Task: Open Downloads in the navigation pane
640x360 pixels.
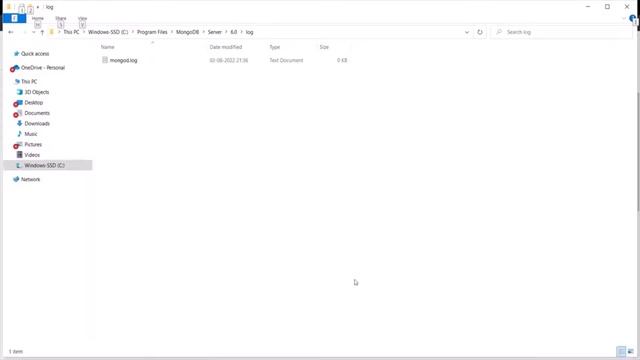Action: (37, 124)
